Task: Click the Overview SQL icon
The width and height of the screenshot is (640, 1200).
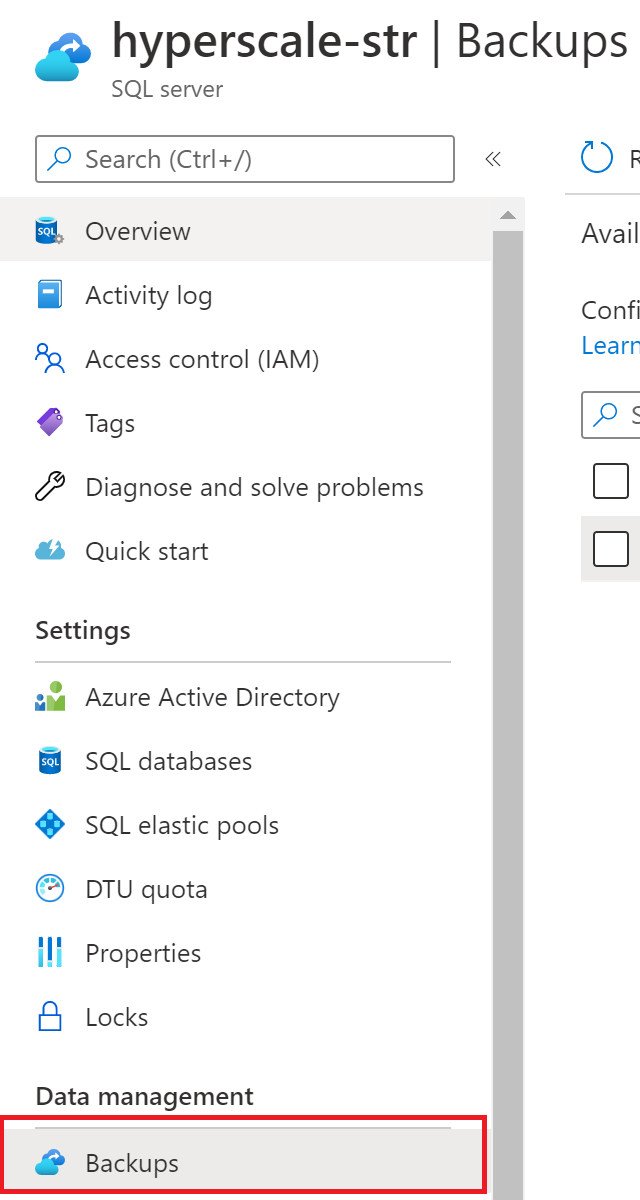Action: (x=50, y=232)
